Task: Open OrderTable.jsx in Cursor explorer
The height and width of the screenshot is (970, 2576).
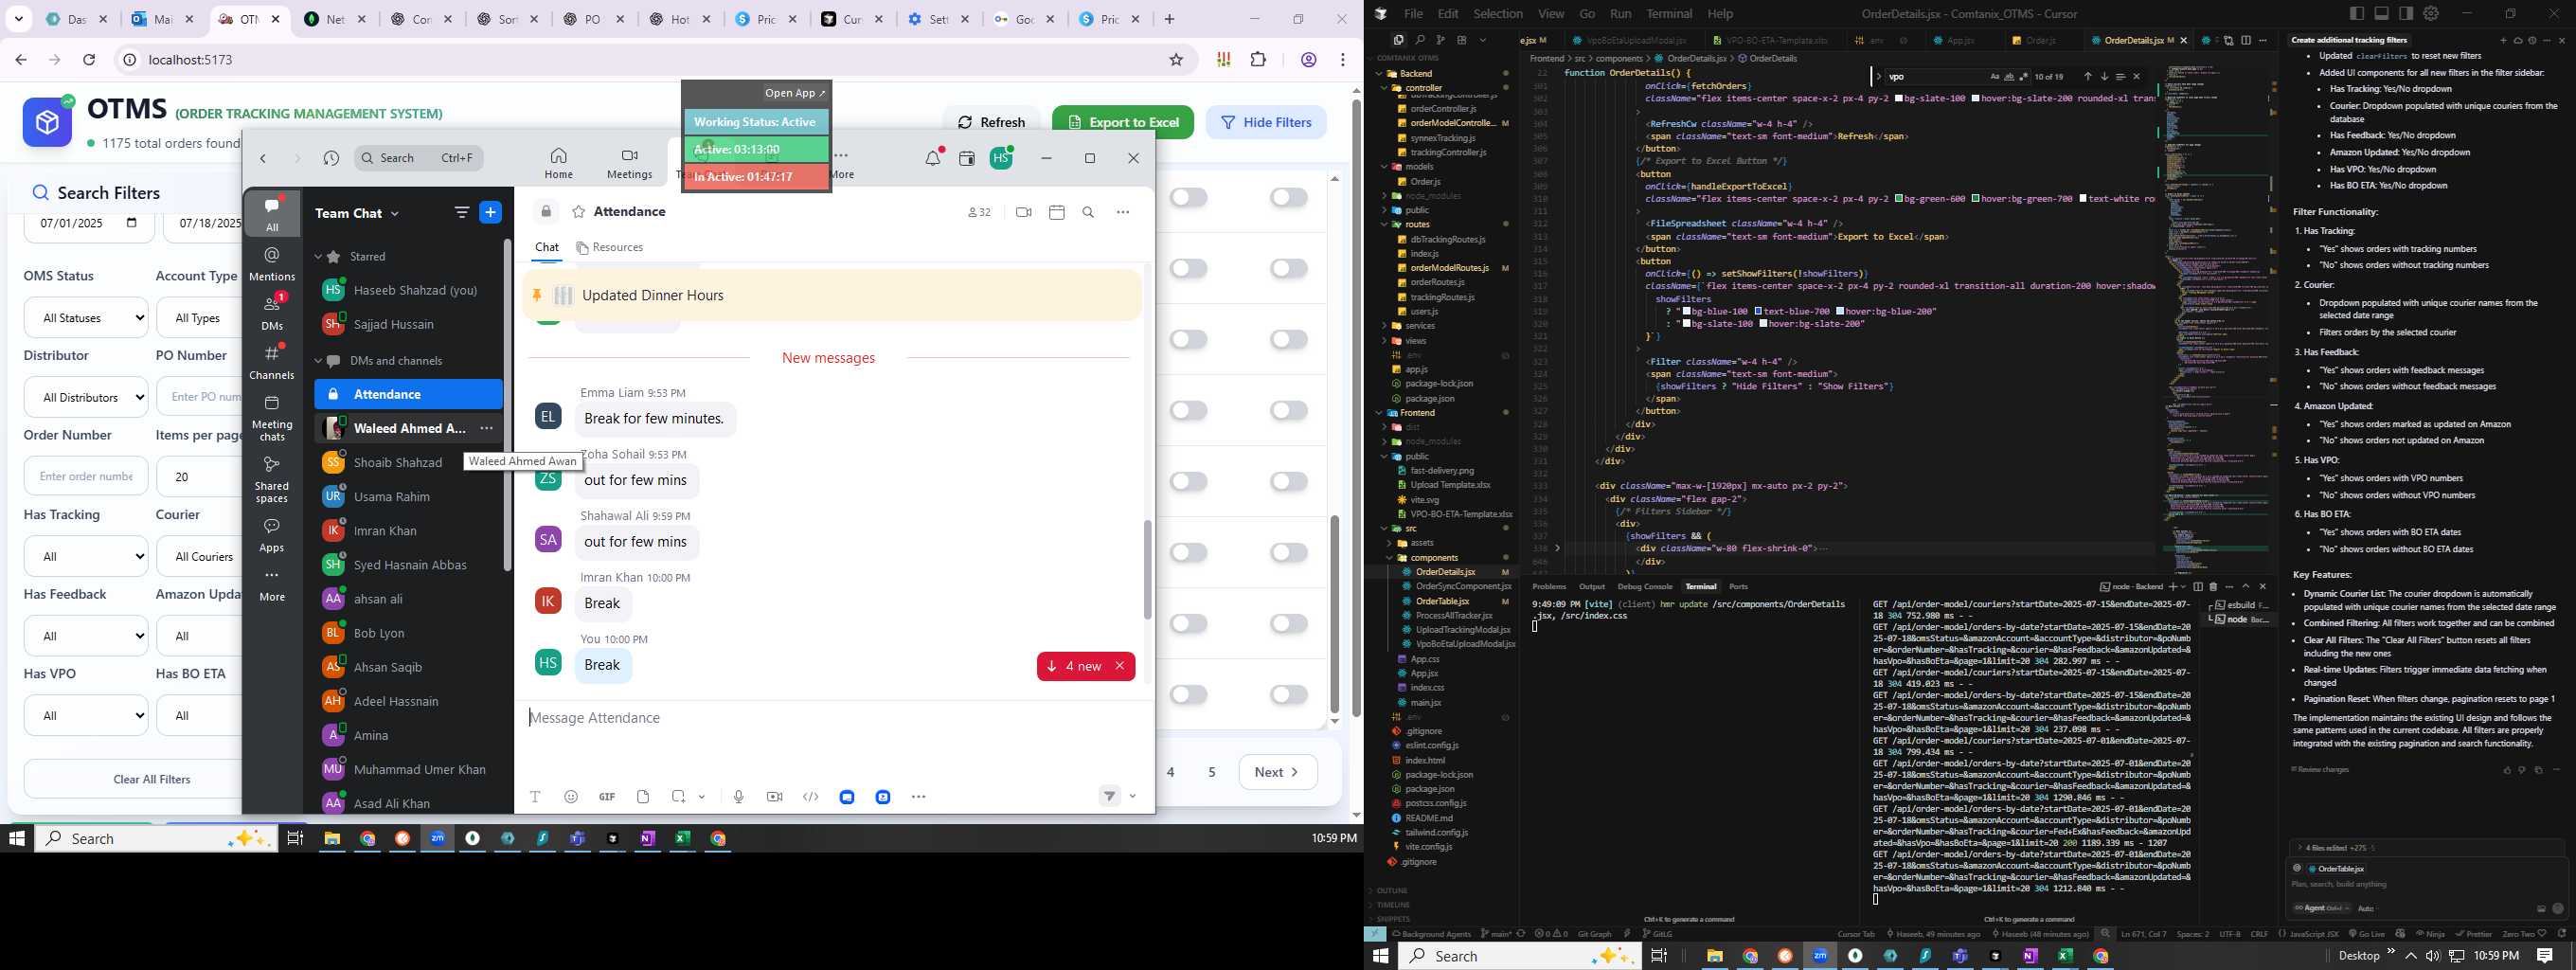Action: coord(1442,601)
